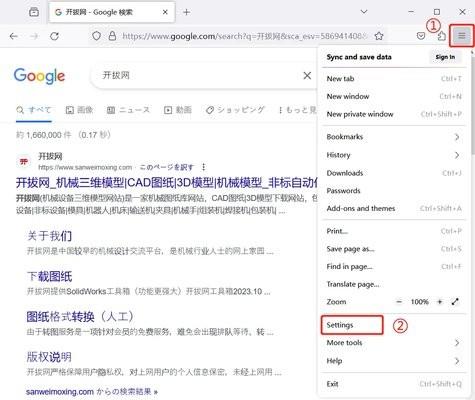
Task: Expand もっと見る search options
Action: click(297, 110)
